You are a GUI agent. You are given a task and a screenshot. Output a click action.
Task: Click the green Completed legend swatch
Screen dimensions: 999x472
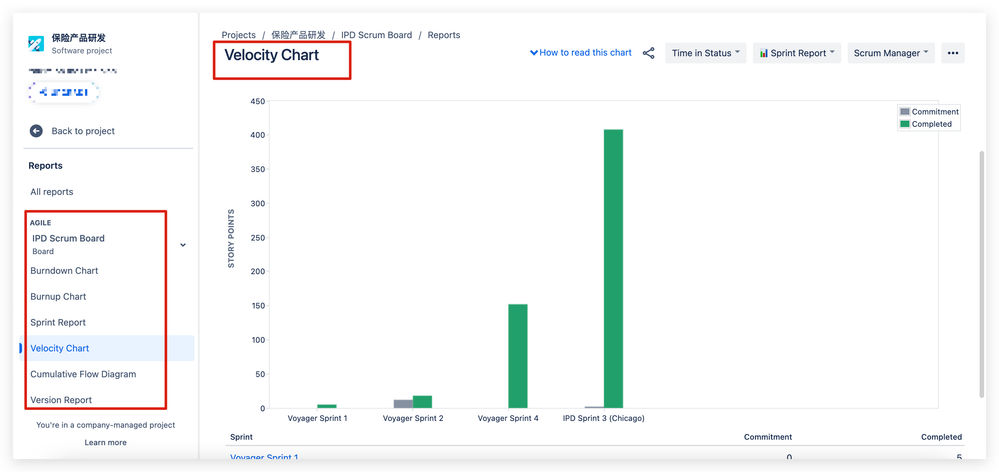pos(904,124)
